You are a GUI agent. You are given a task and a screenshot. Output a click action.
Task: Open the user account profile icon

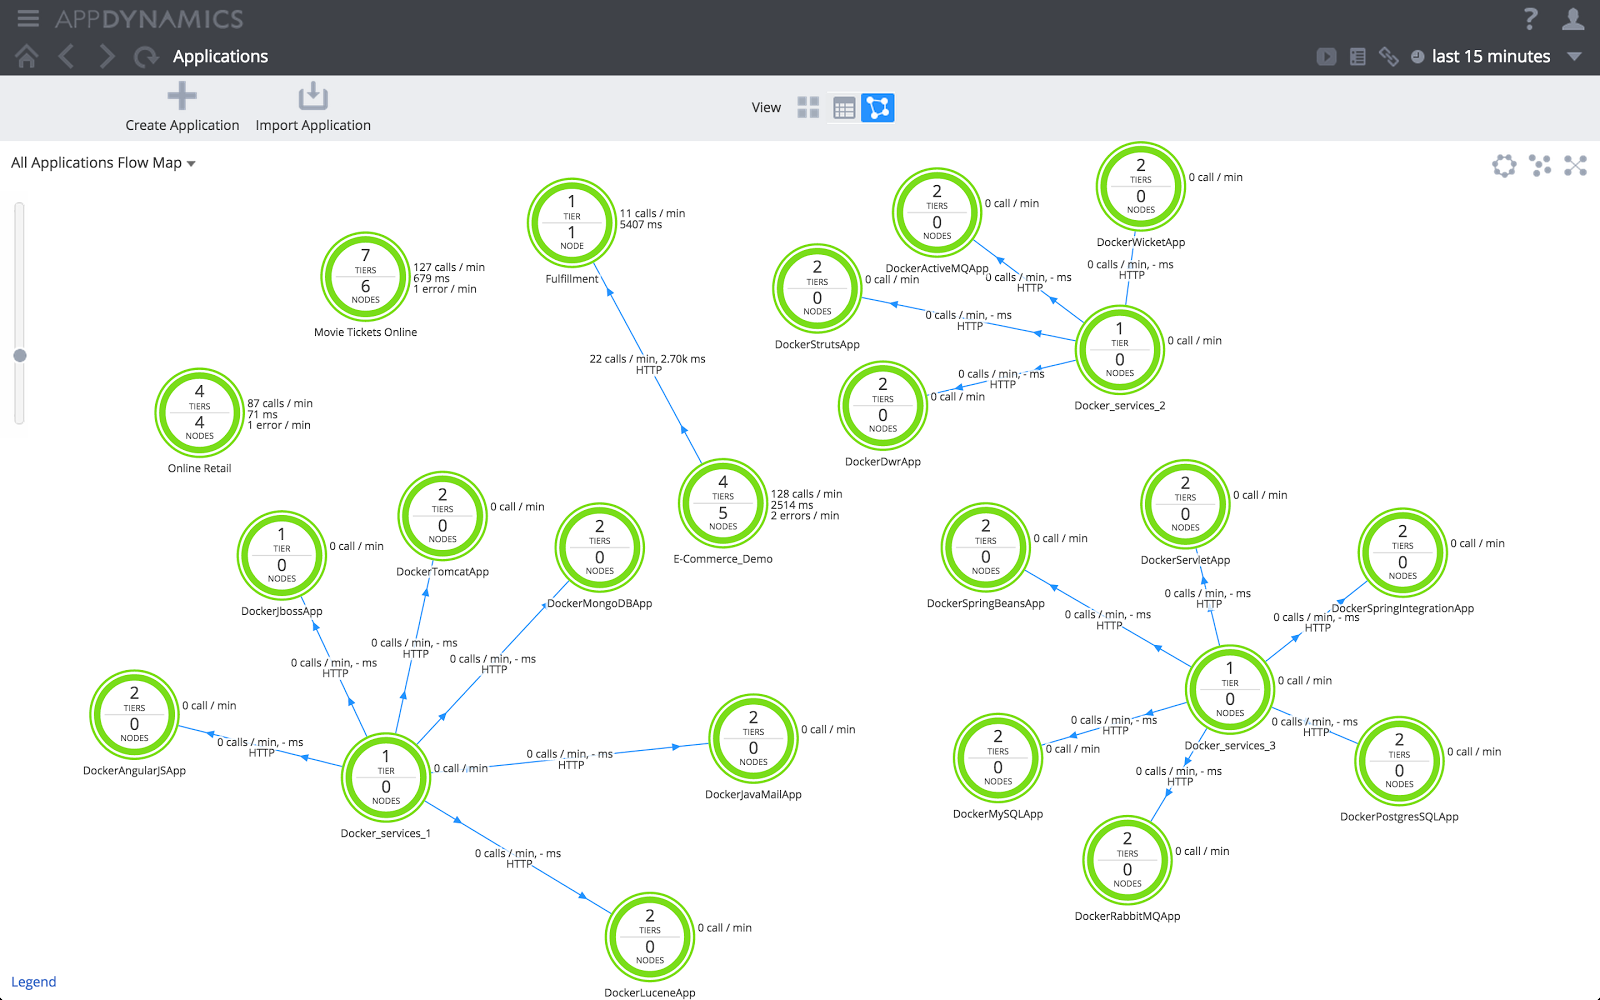1573,18
